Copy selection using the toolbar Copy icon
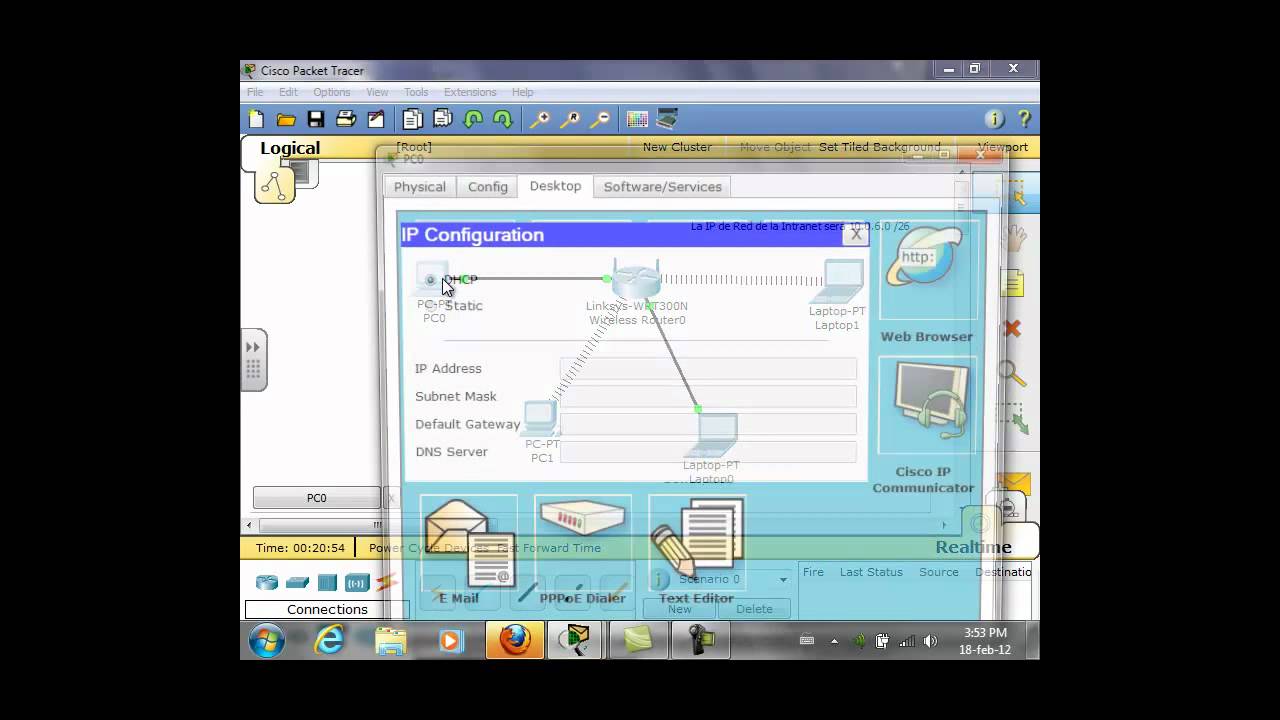This screenshot has height=720, width=1280. (413, 119)
